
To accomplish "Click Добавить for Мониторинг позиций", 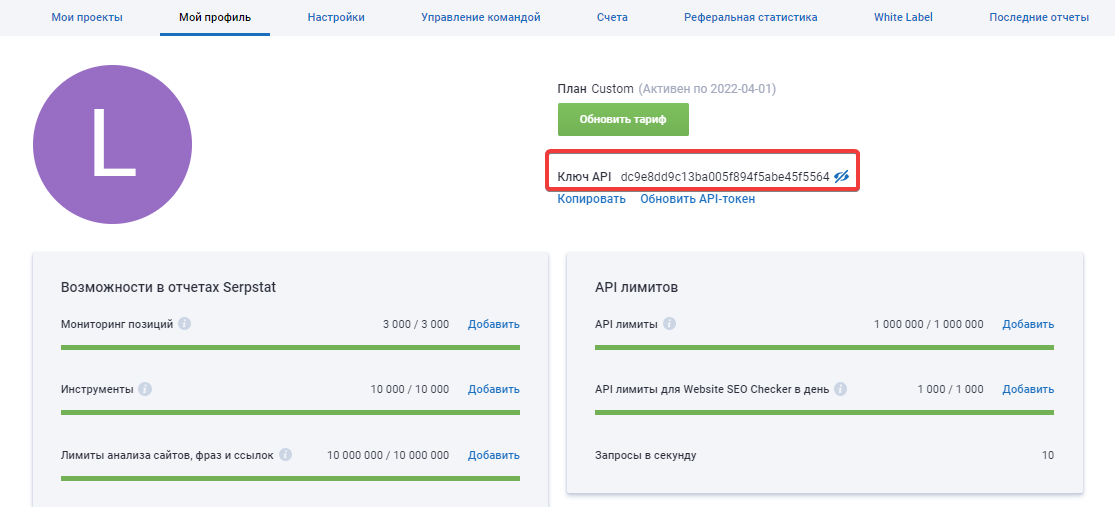I will tap(494, 324).
